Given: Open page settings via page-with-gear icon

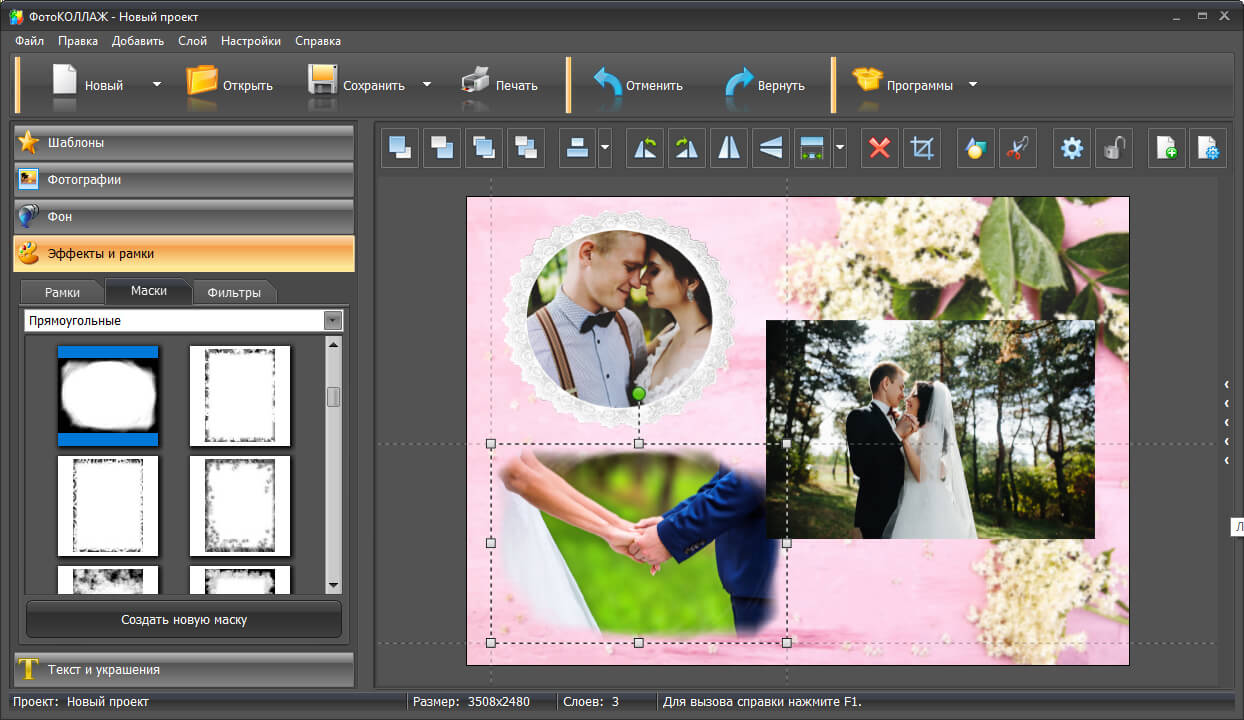Looking at the screenshot, I should [x=1209, y=148].
